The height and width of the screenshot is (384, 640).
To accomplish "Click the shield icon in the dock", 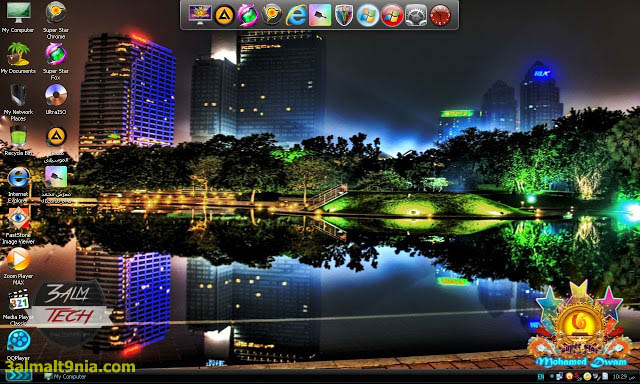I will coord(344,16).
